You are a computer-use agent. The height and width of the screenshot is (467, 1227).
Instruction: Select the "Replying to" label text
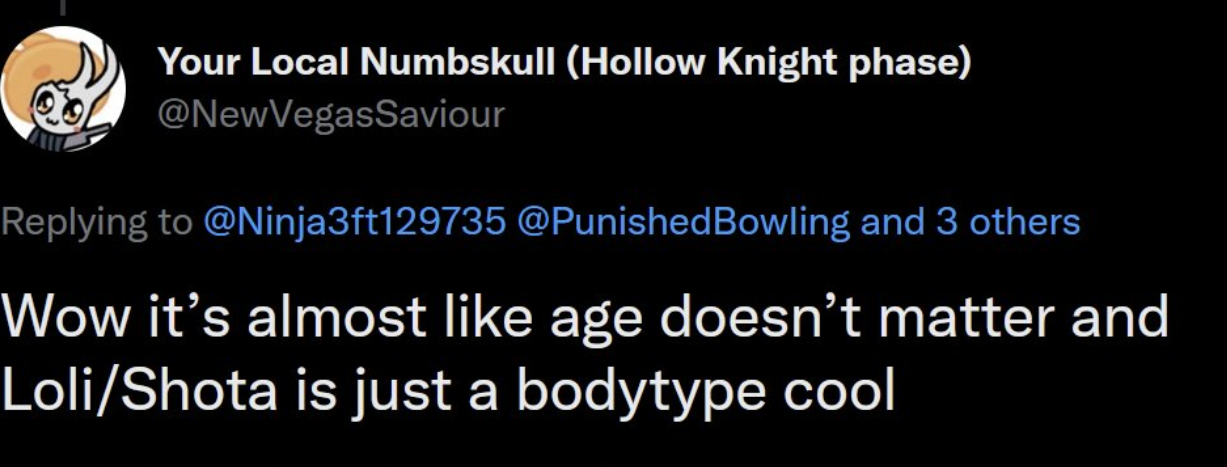(96, 220)
